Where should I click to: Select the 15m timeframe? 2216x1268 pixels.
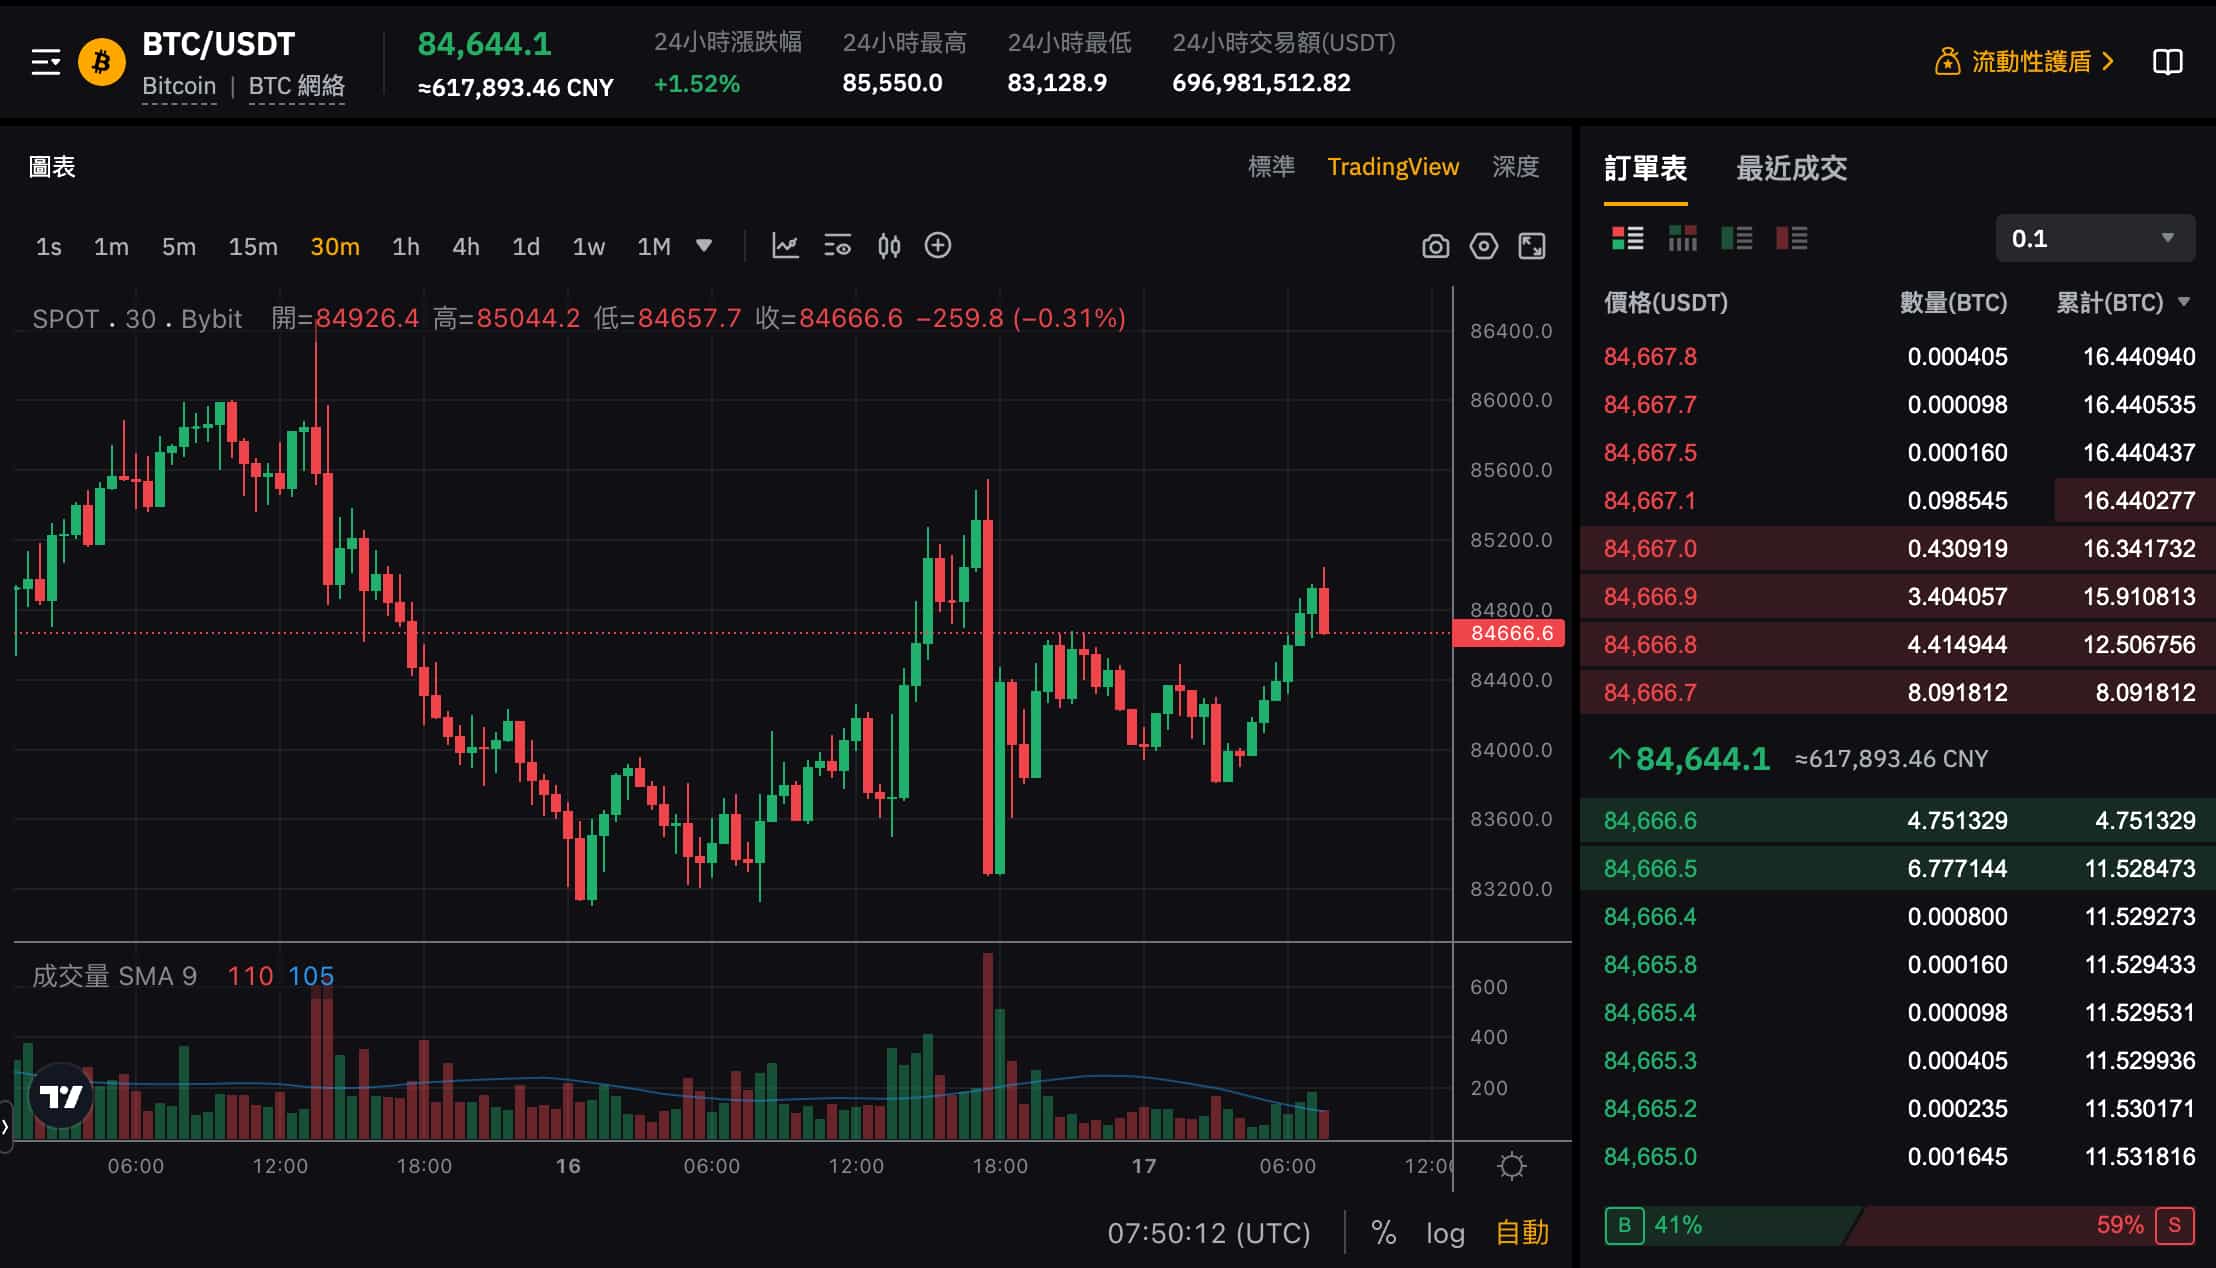point(253,247)
